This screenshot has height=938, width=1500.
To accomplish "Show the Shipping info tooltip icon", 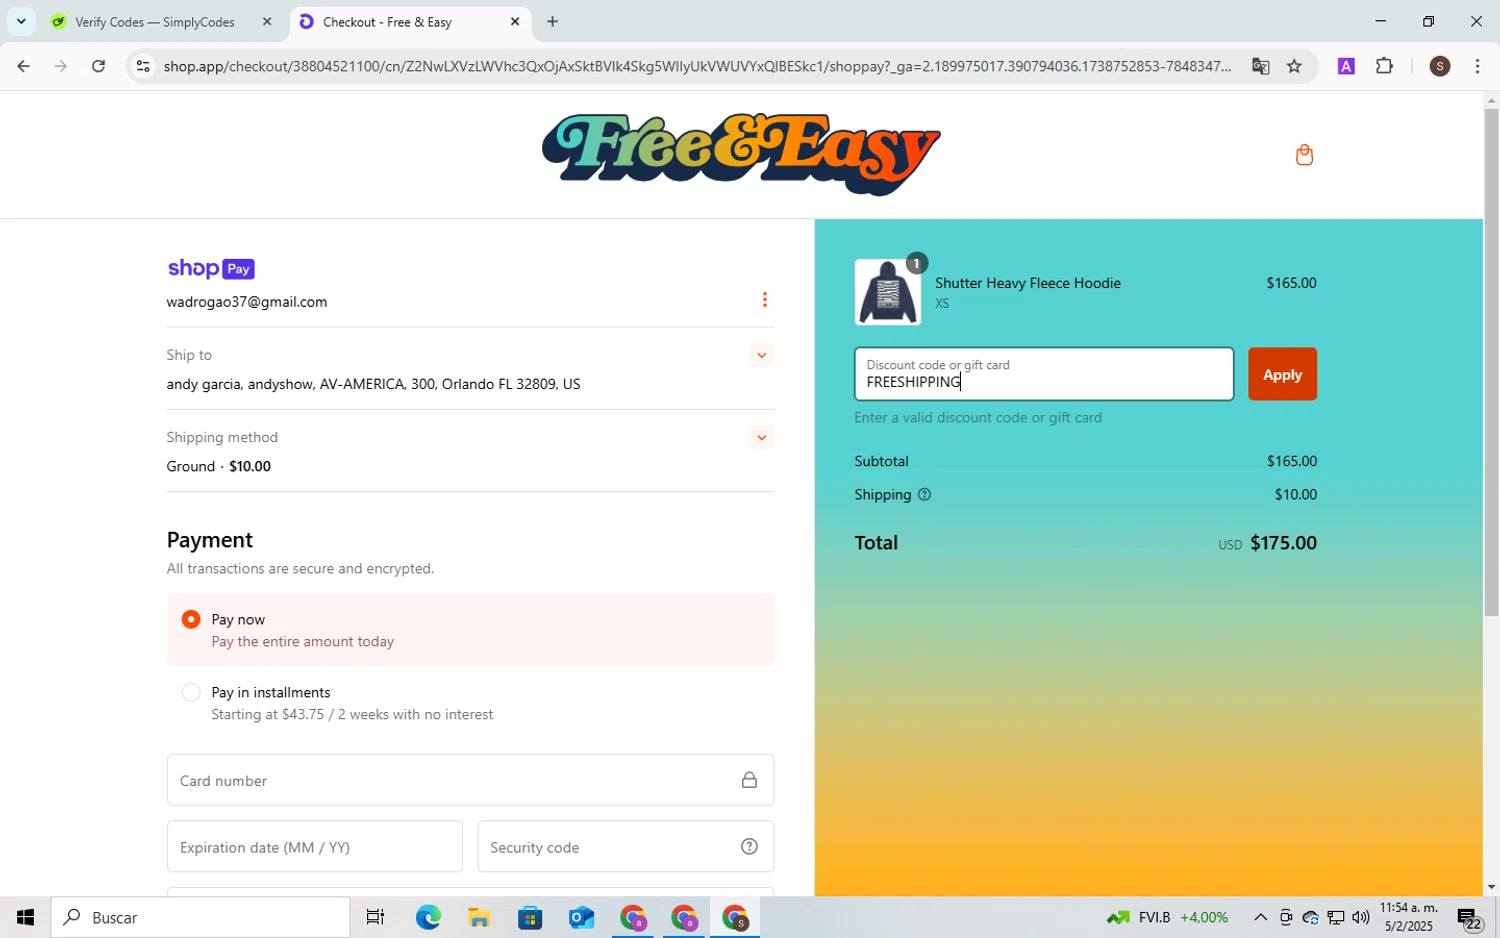I will (x=924, y=494).
